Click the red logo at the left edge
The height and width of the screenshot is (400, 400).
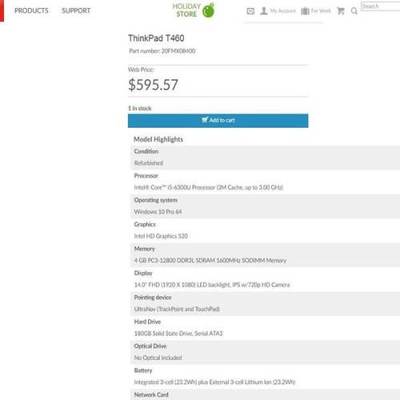2,11
